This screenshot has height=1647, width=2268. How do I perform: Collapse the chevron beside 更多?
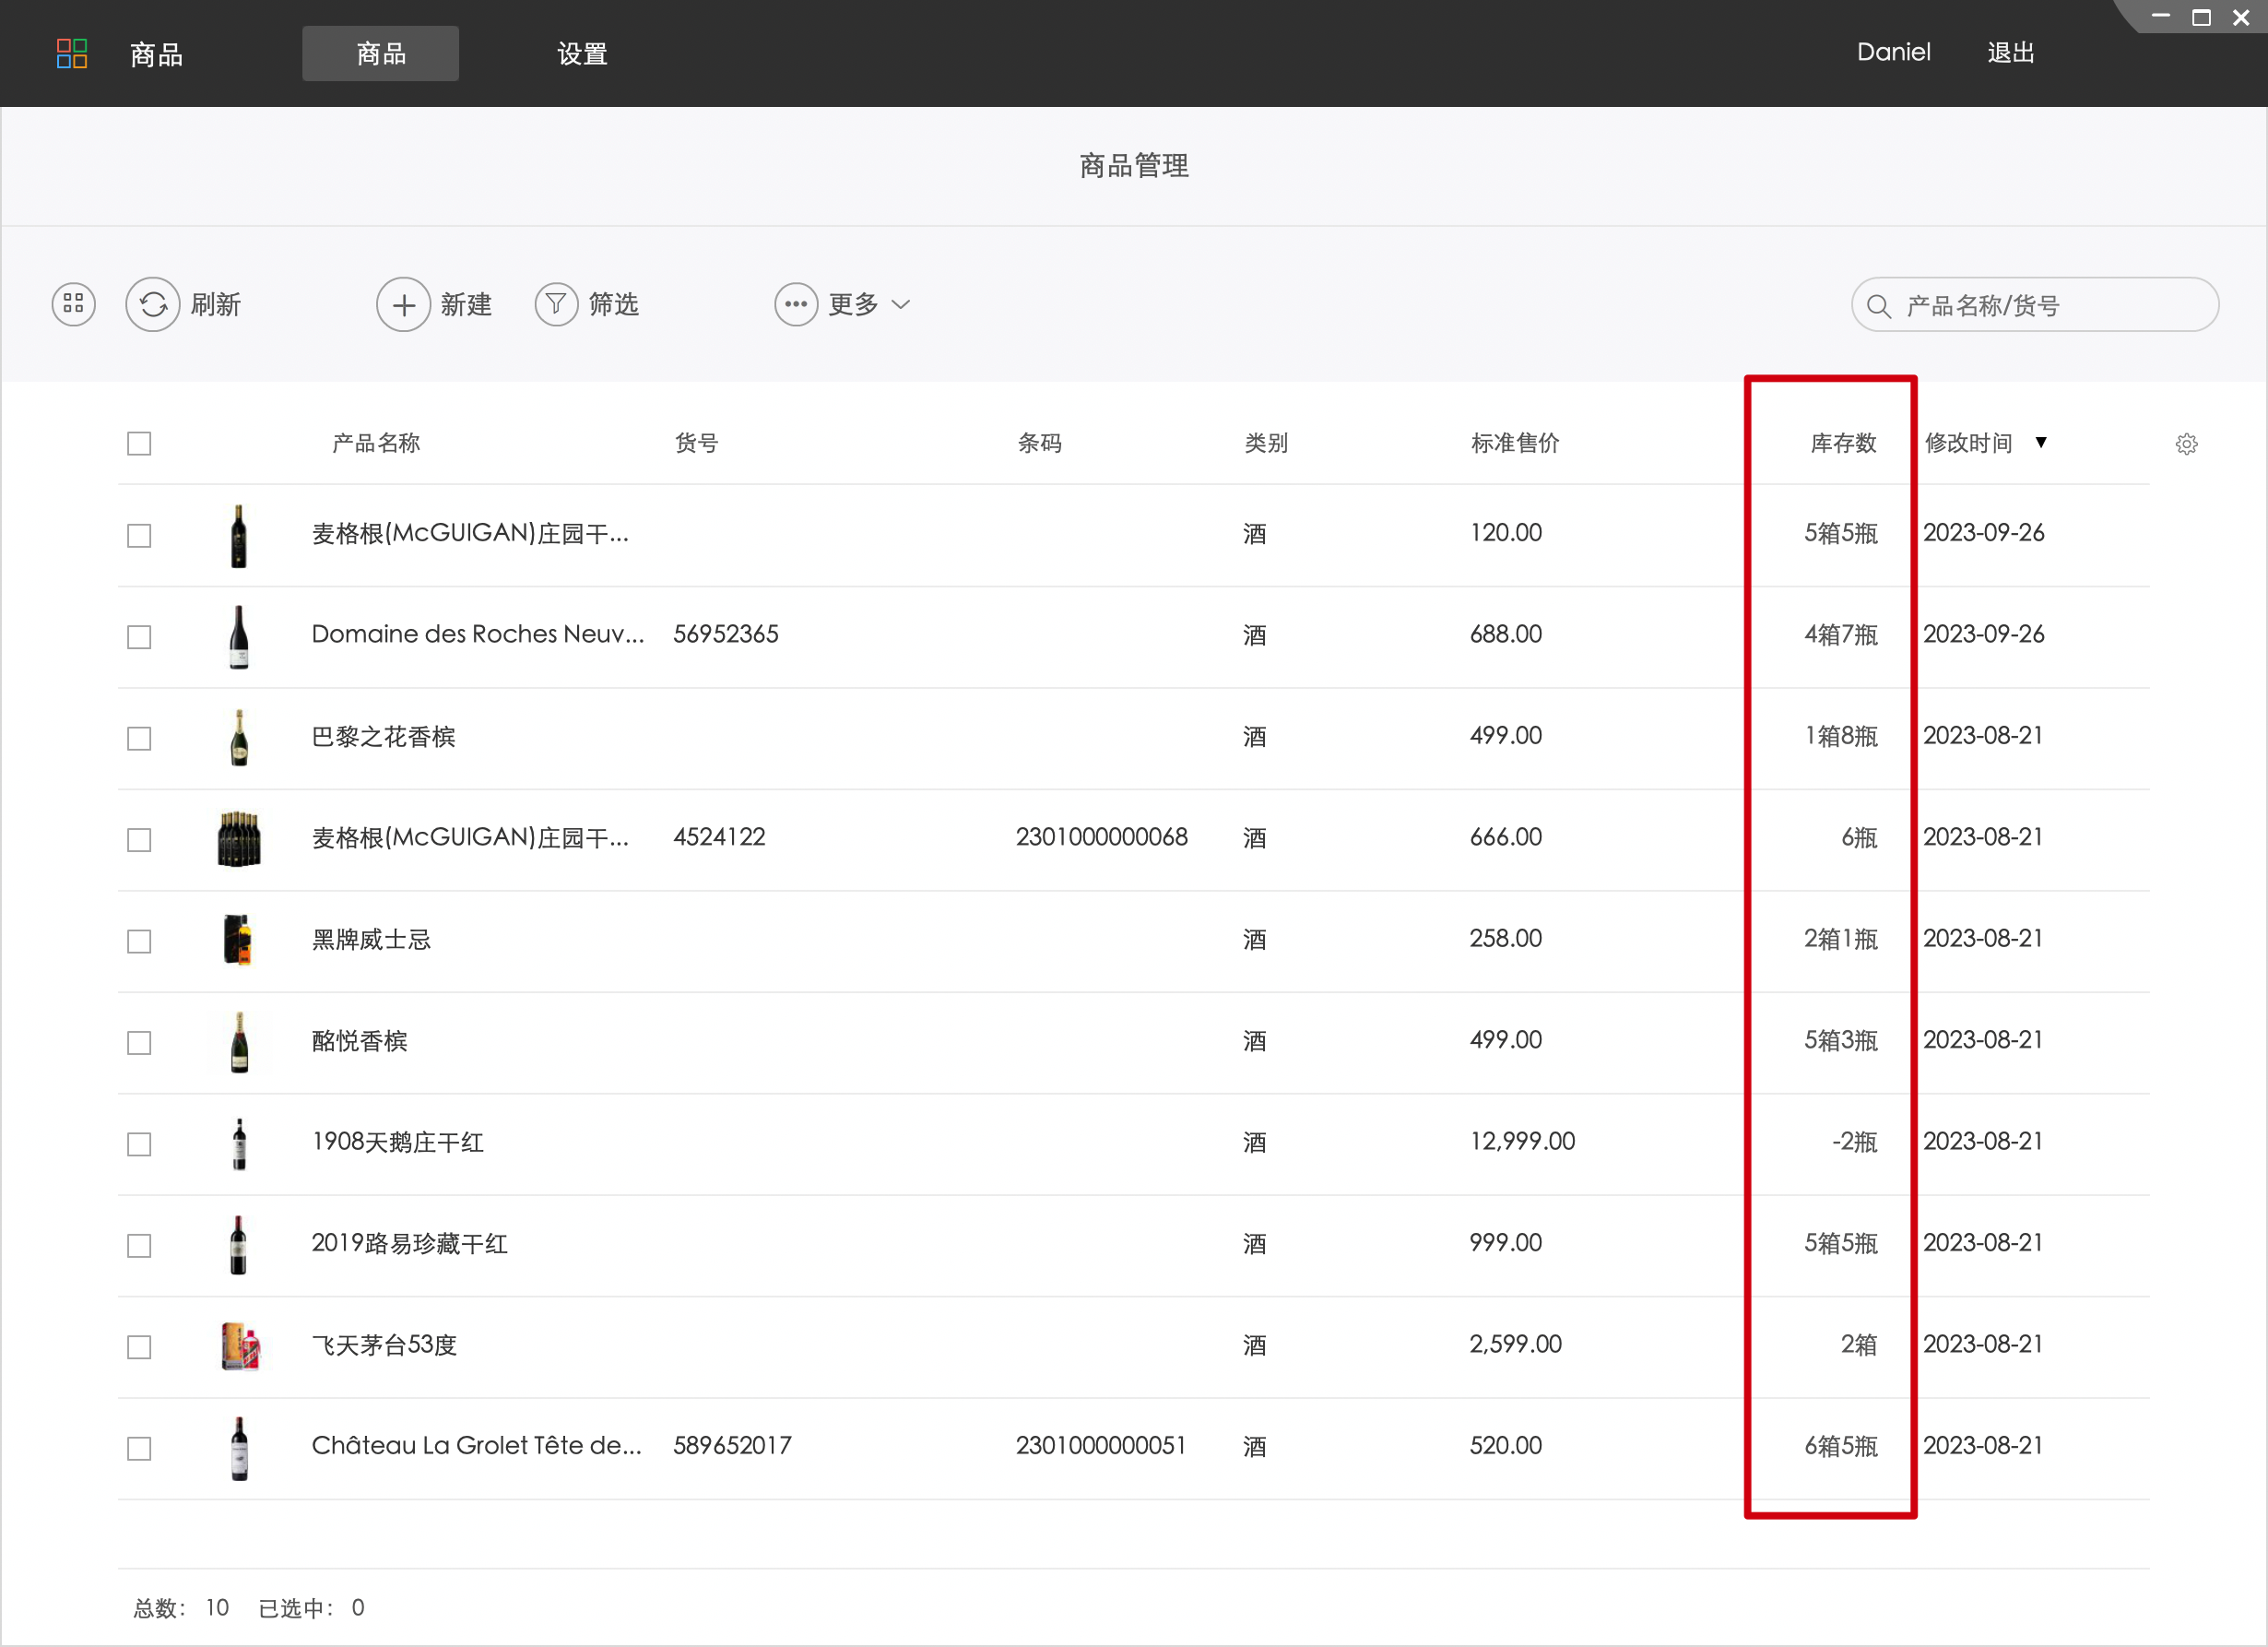[902, 305]
